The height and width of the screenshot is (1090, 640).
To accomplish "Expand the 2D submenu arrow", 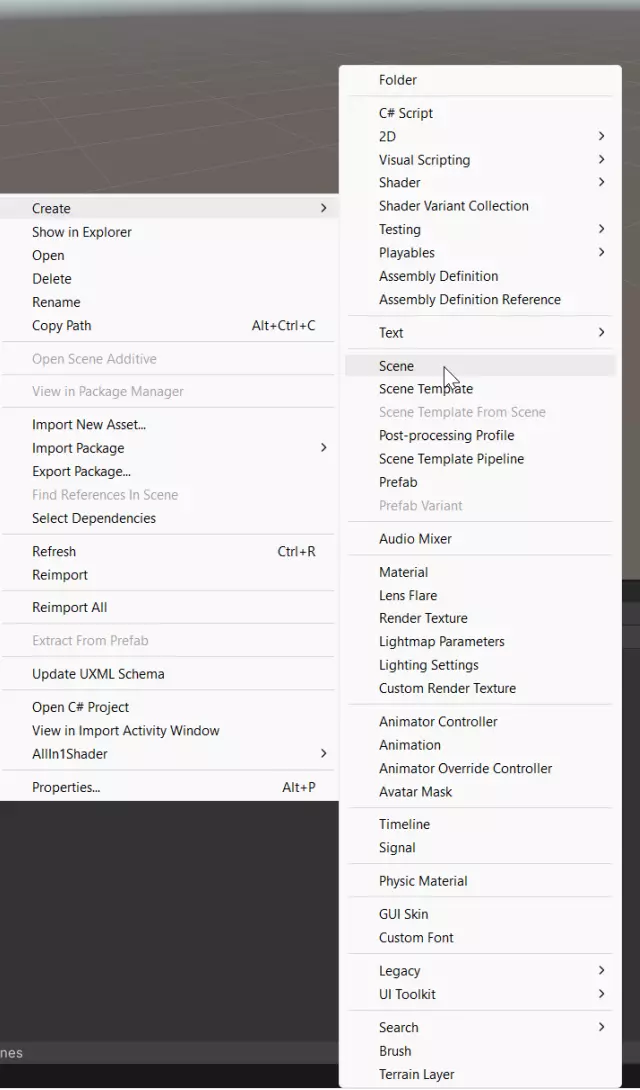I will click(x=601, y=136).
